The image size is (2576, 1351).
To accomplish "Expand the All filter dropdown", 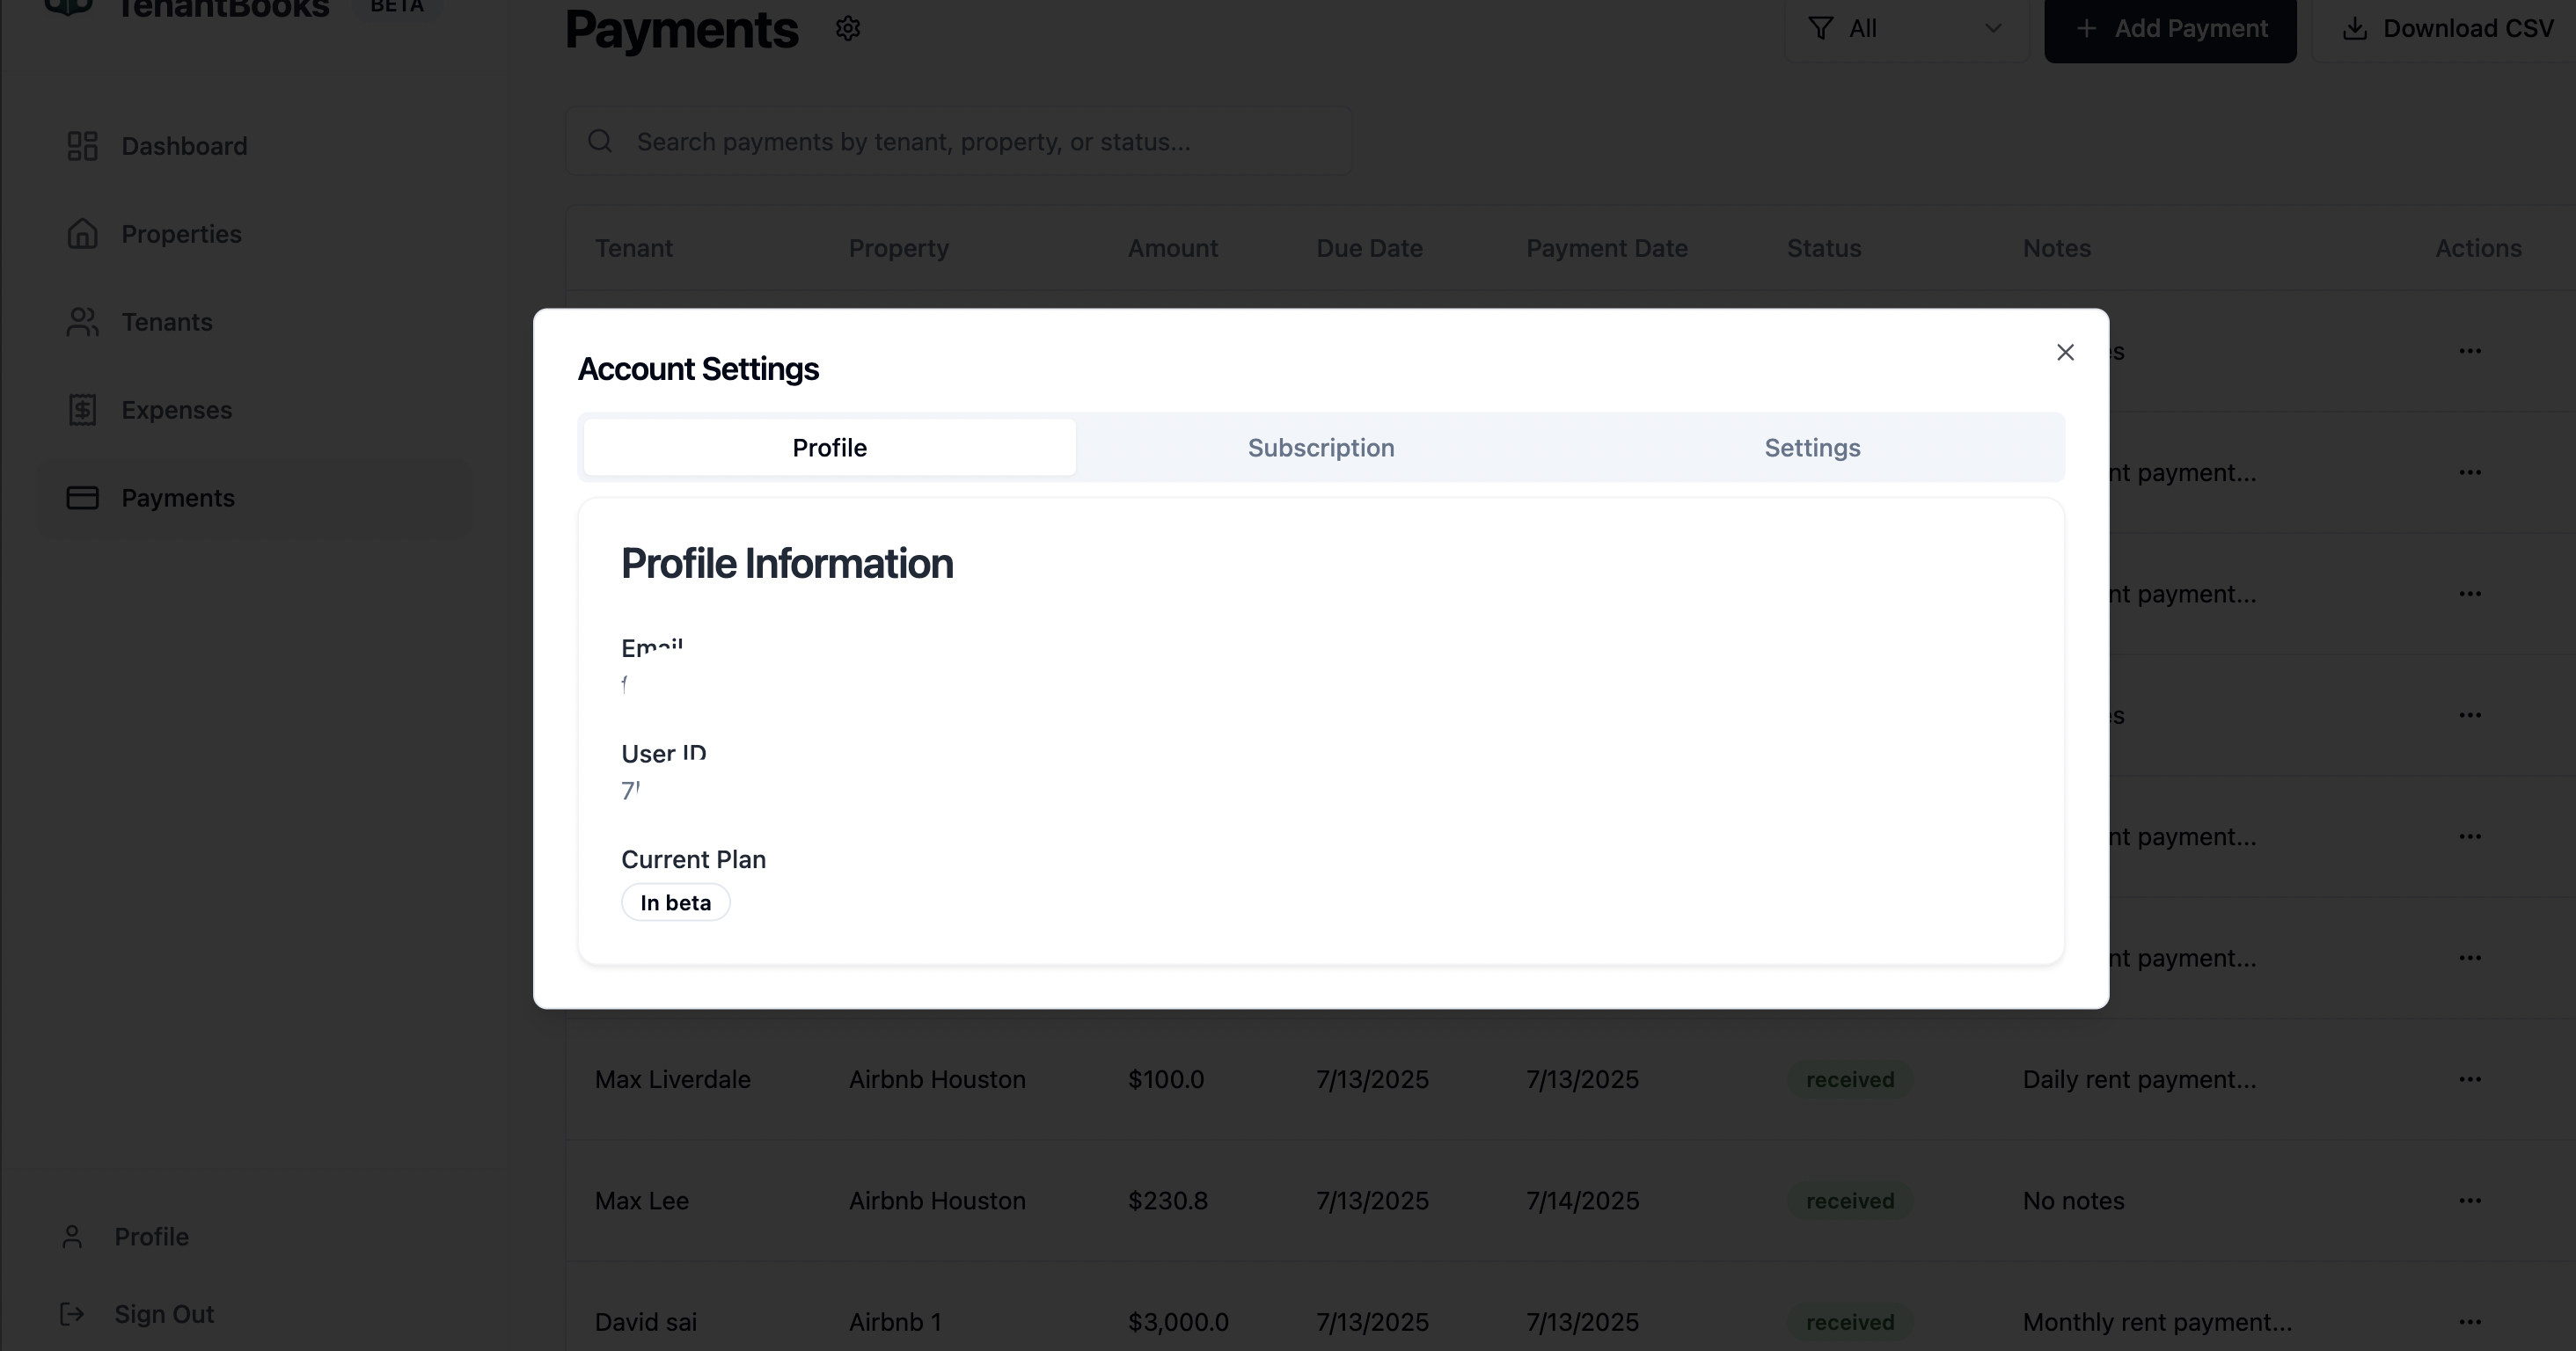I will pos(1907,29).
